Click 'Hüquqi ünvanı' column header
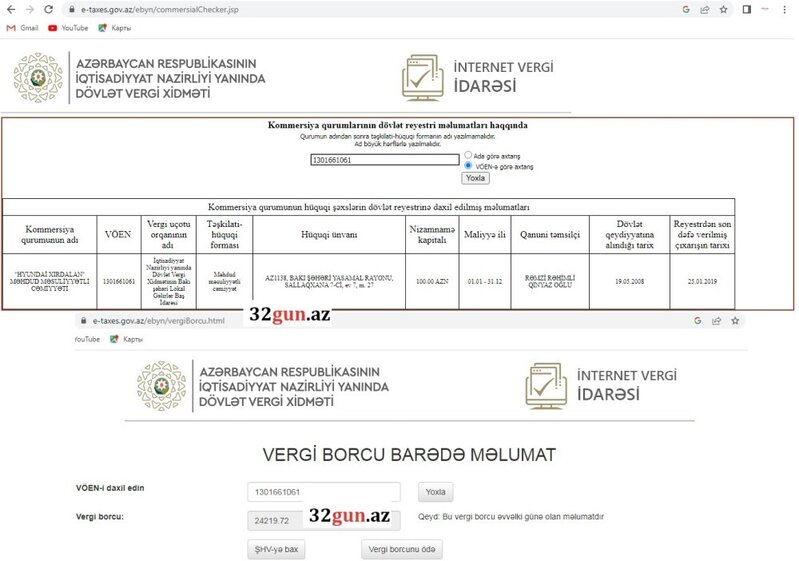The height and width of the screenshot is (561, 799). [329, 234]
